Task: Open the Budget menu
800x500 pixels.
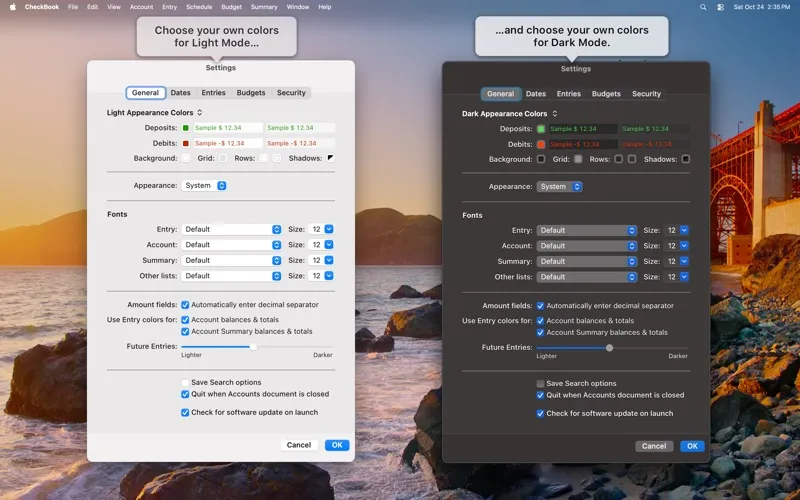Action: coord(232,7)
